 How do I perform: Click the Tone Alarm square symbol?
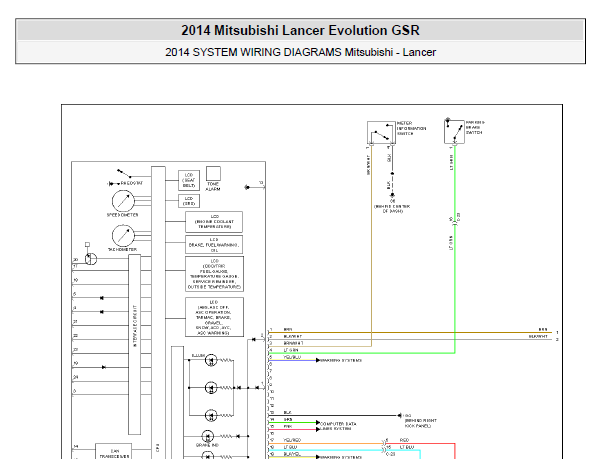(213, 173)
